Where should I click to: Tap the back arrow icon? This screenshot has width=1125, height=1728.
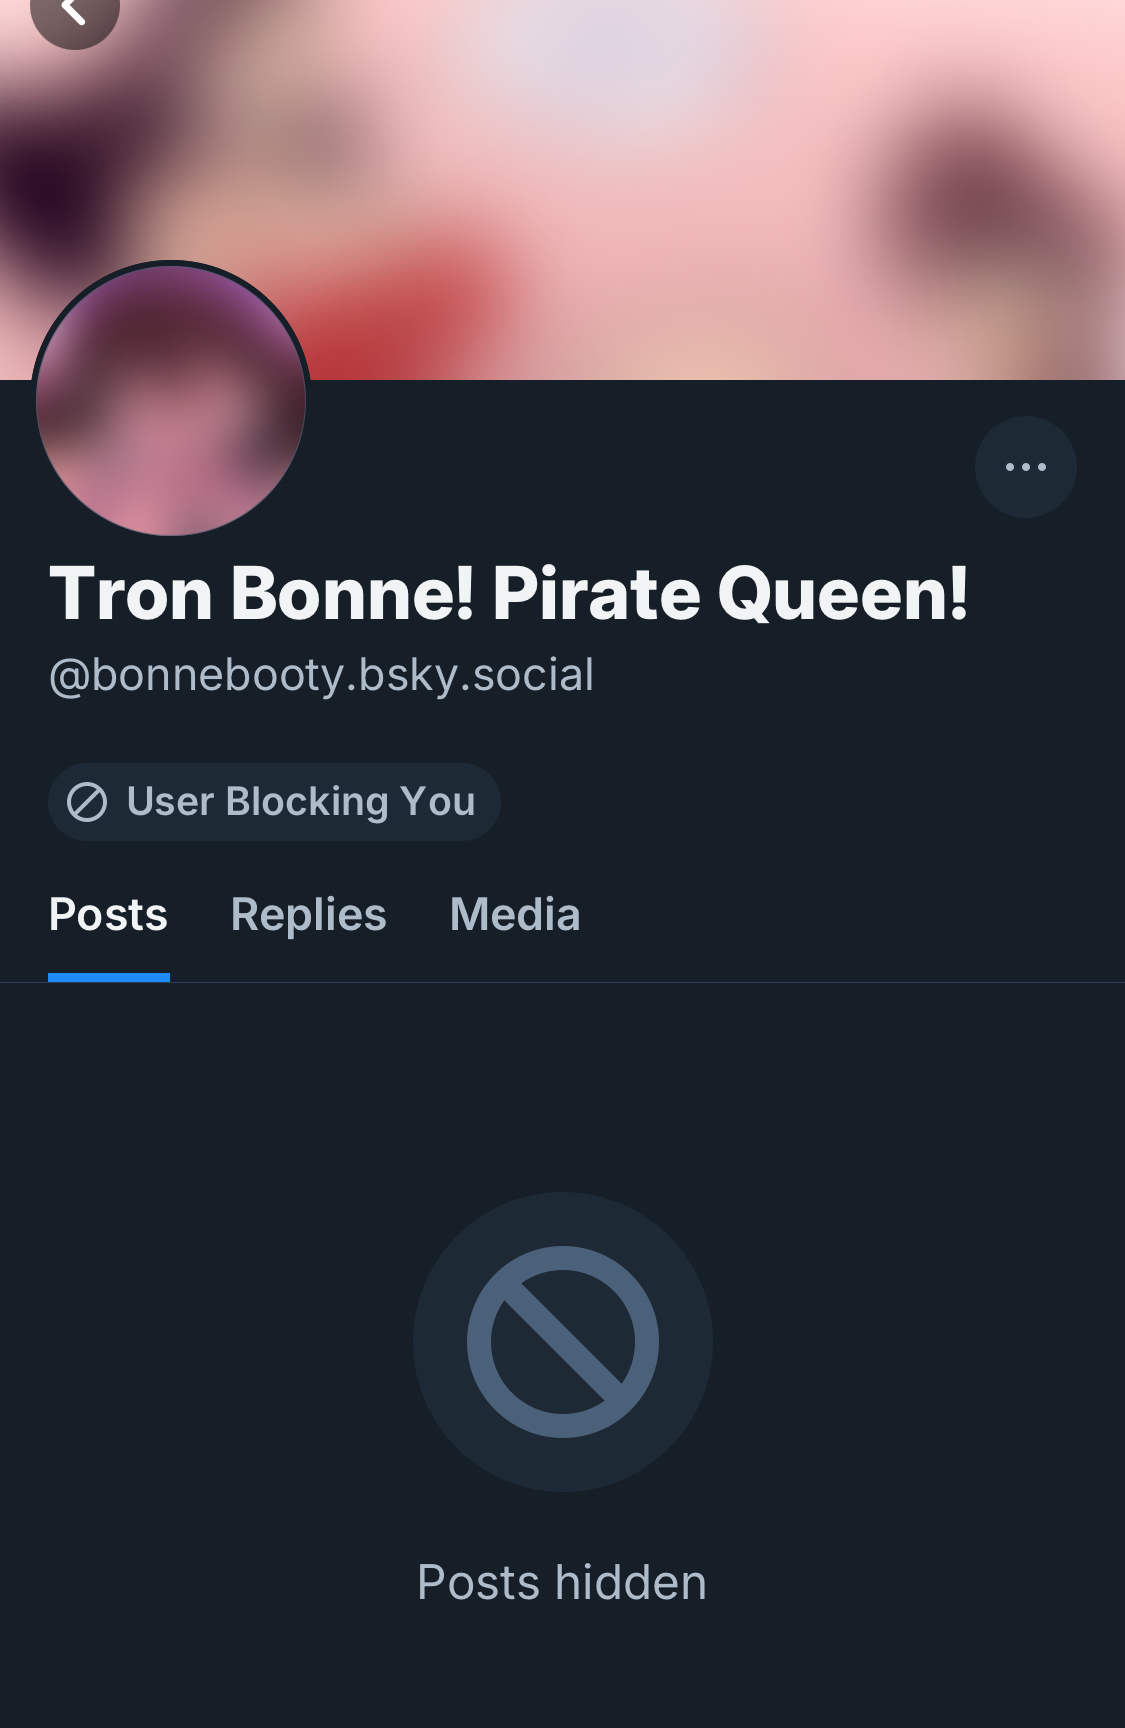[74, 12]
